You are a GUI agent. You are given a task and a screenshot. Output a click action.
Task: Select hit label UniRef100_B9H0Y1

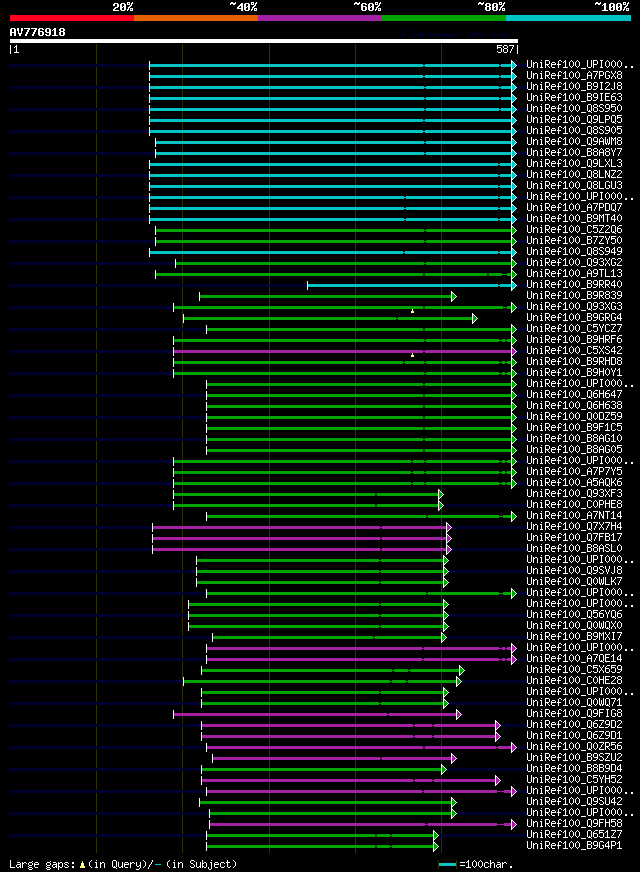point(574,373)
